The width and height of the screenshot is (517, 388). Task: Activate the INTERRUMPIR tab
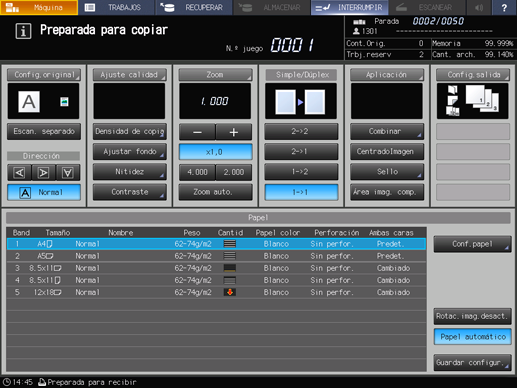pos(349,7)
